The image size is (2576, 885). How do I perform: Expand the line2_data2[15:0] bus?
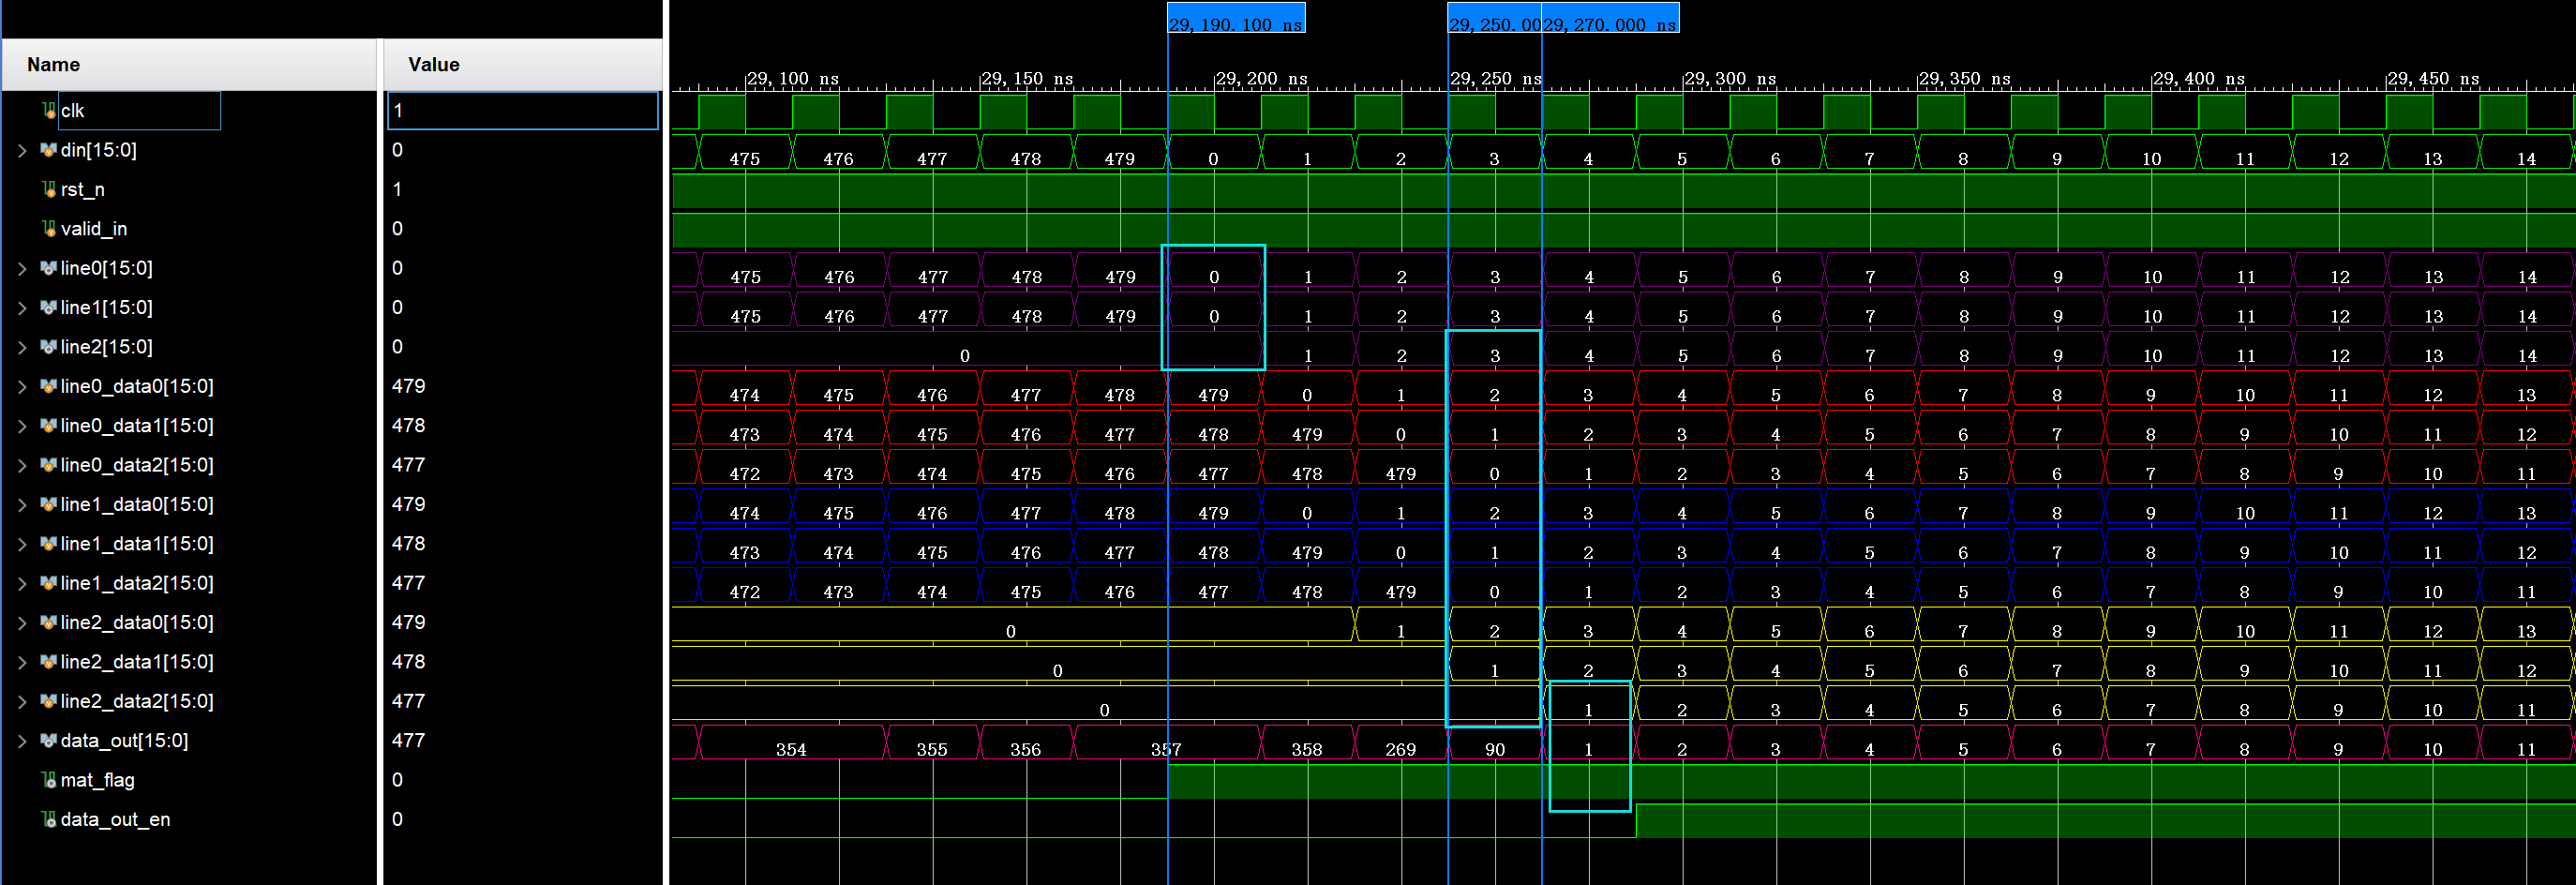coord(22,701)
